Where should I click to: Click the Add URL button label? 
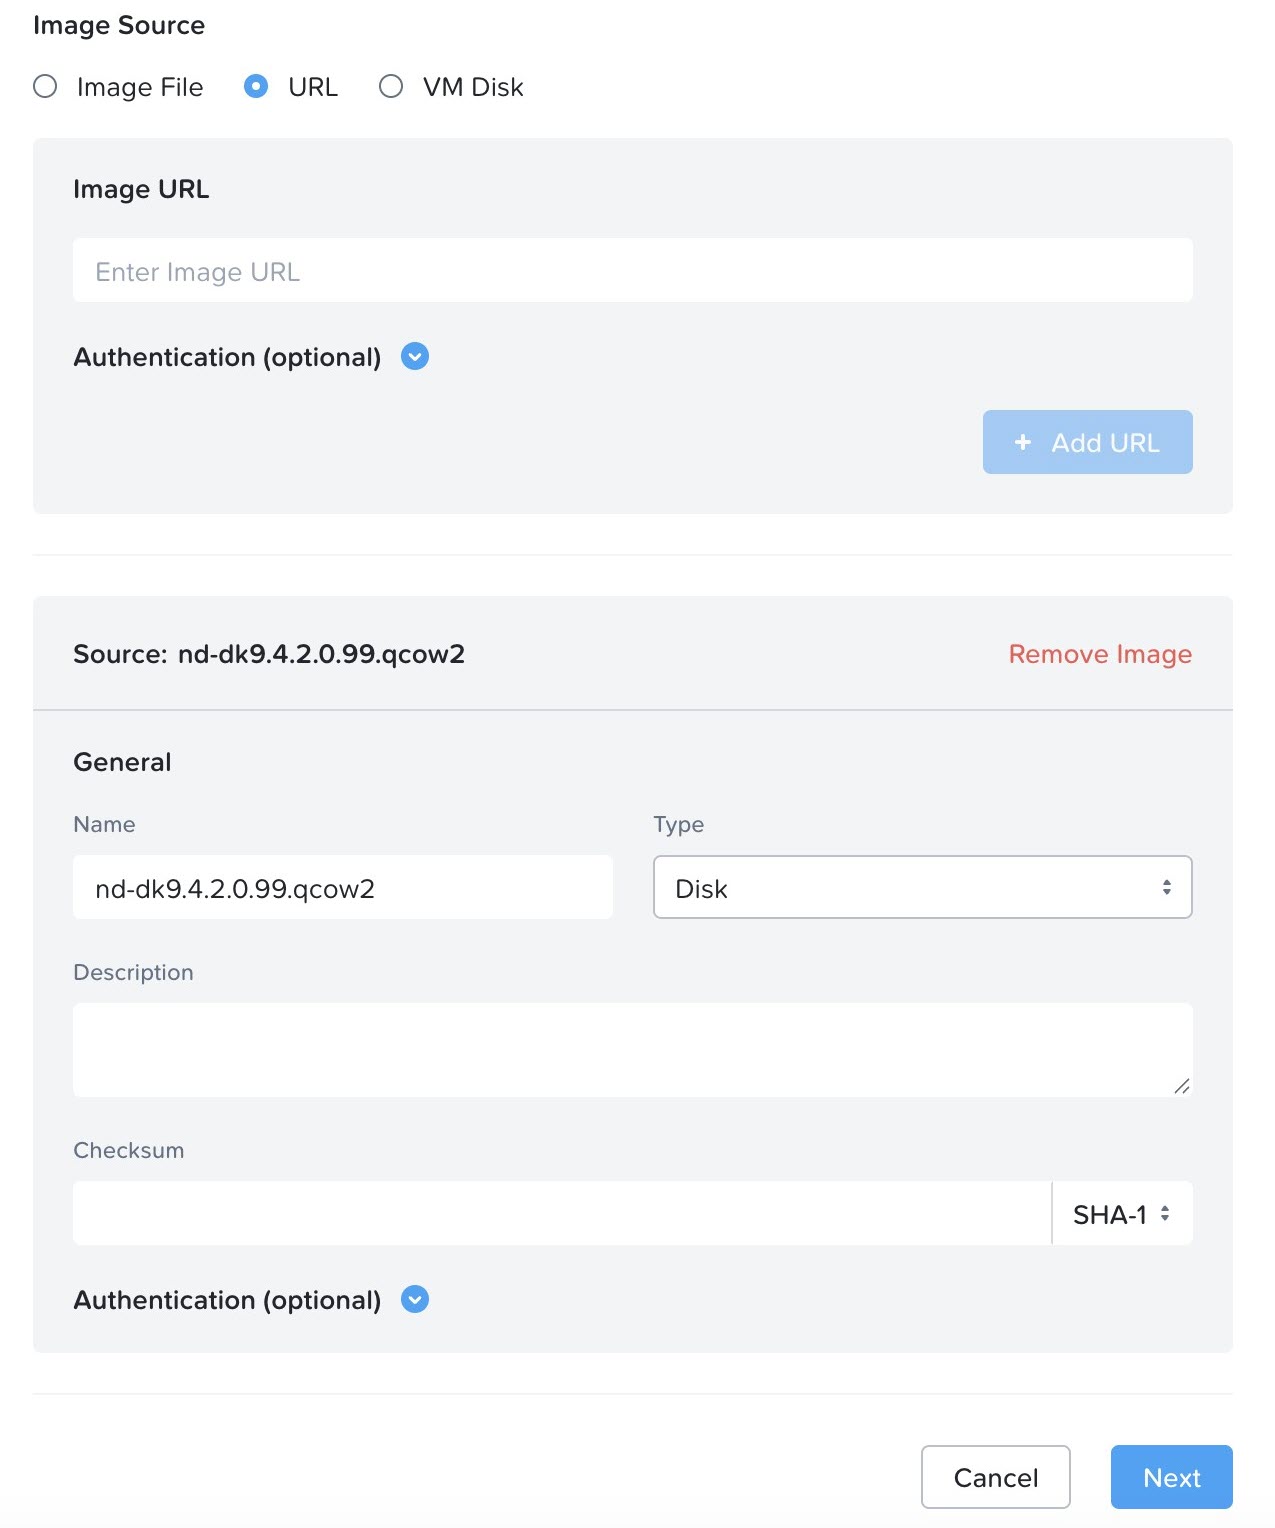point(1105,442)
